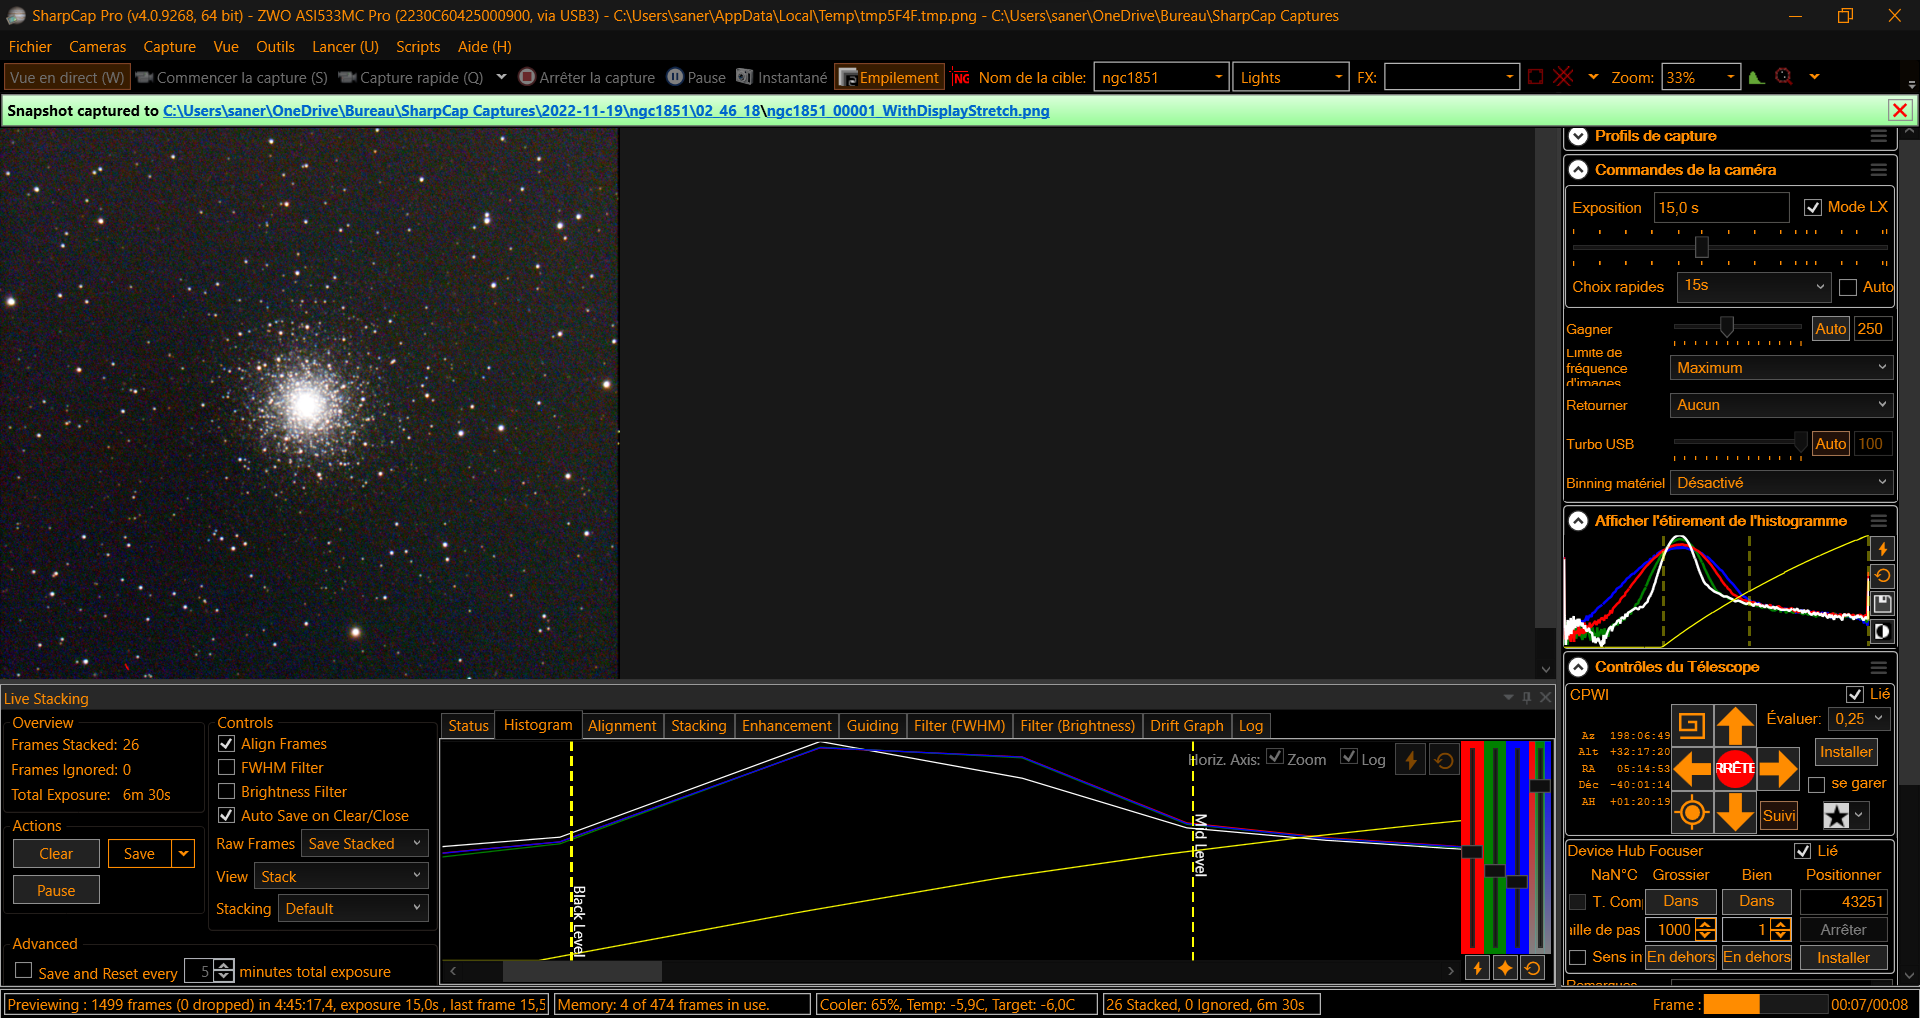Toggle the Horiz. Axis Zoom checkbox
The width and height of the screenshot is (1920, 1018).
1275,757
